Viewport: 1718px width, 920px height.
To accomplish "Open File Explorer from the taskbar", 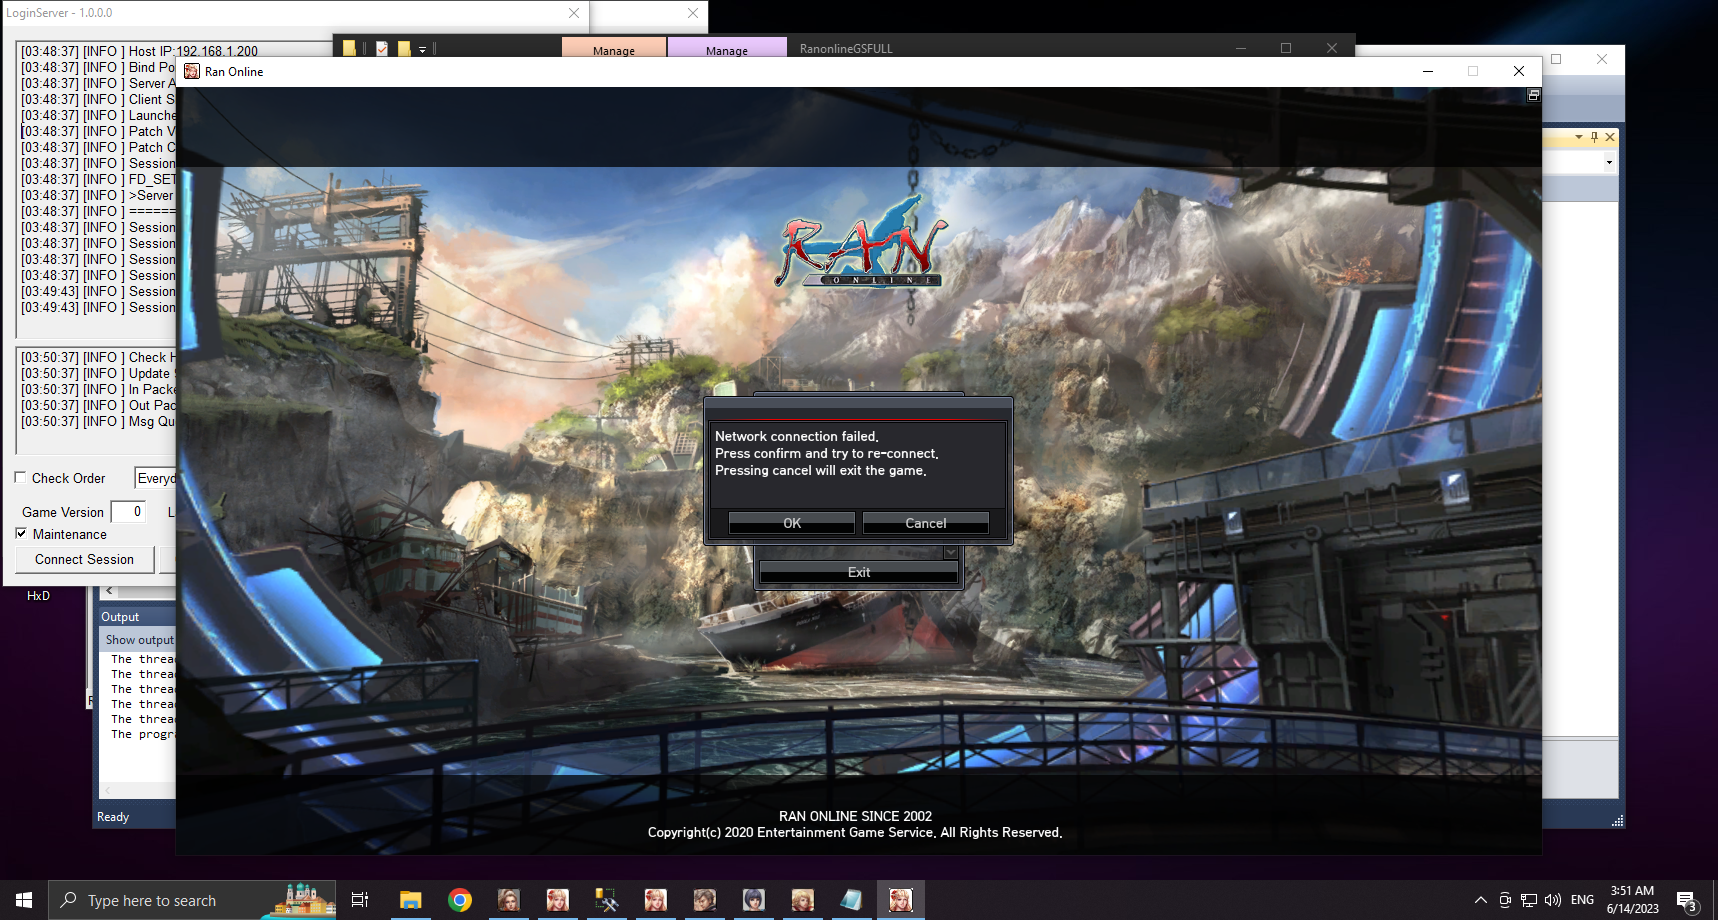I will pos(410,900).
